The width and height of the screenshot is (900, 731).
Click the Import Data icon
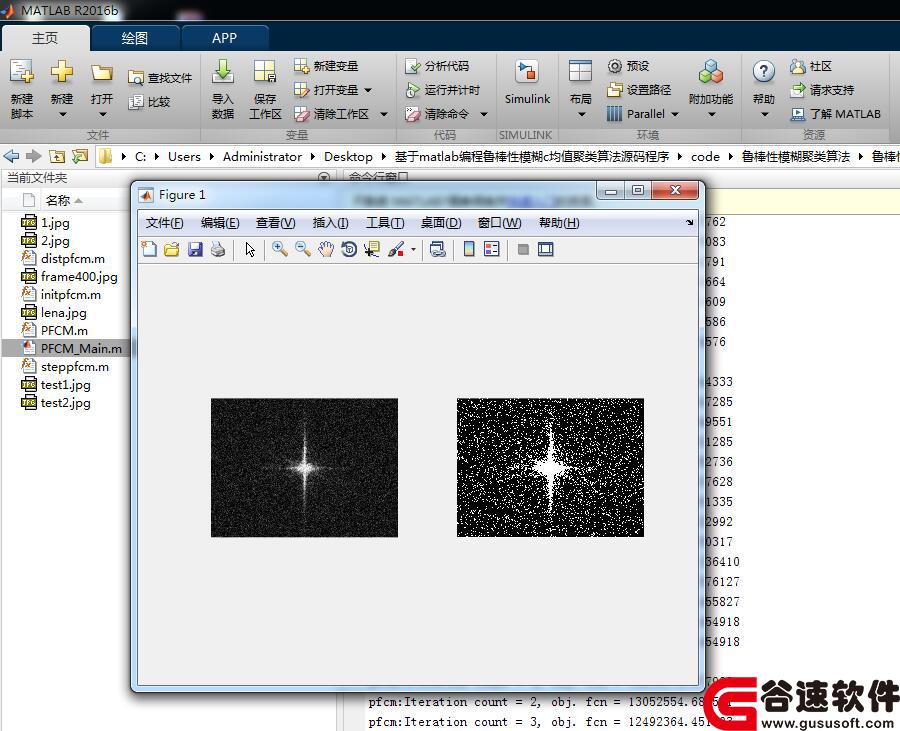223,72
